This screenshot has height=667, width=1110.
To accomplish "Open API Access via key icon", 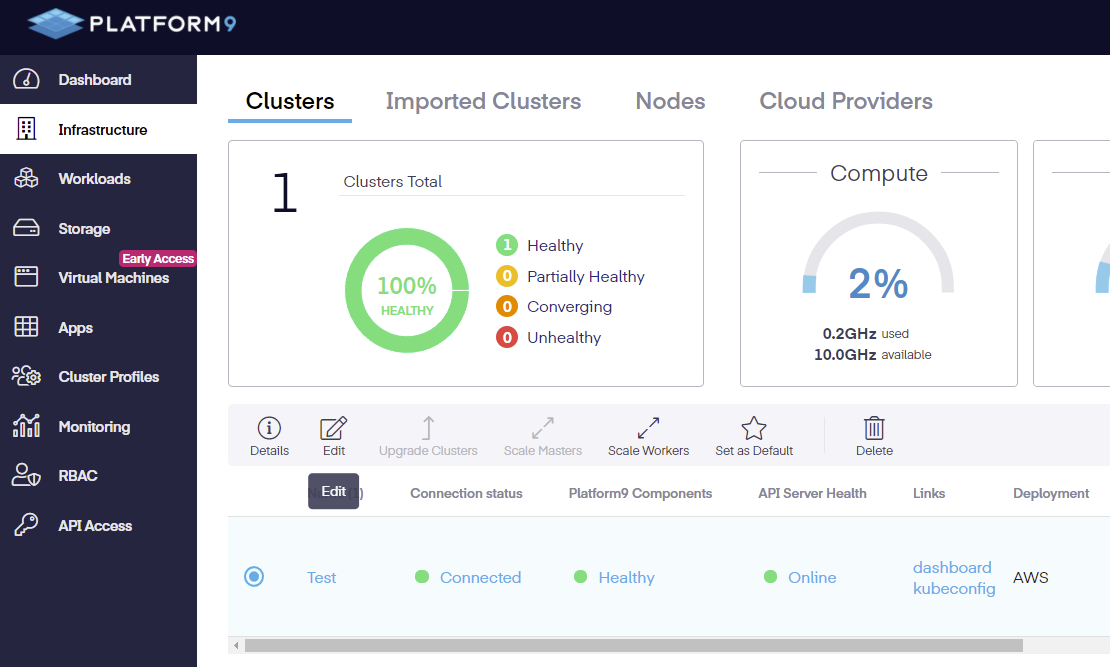I will tap(27, 526).
